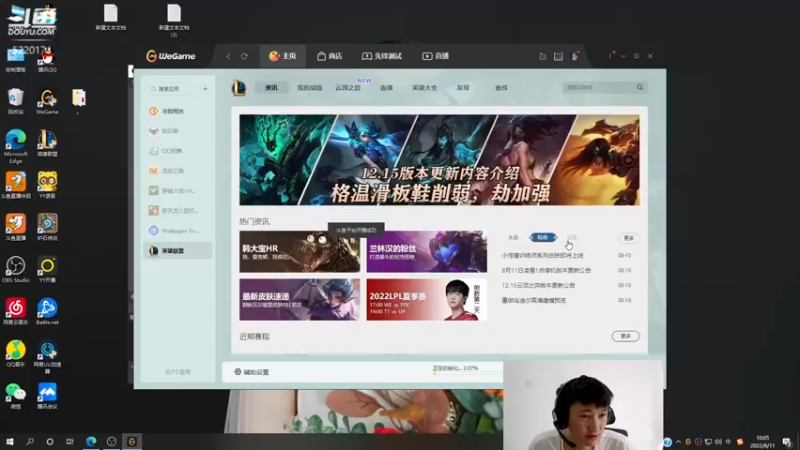
Task: Open the 2022LPL夏季赛 card
Action: click(427, 299)
